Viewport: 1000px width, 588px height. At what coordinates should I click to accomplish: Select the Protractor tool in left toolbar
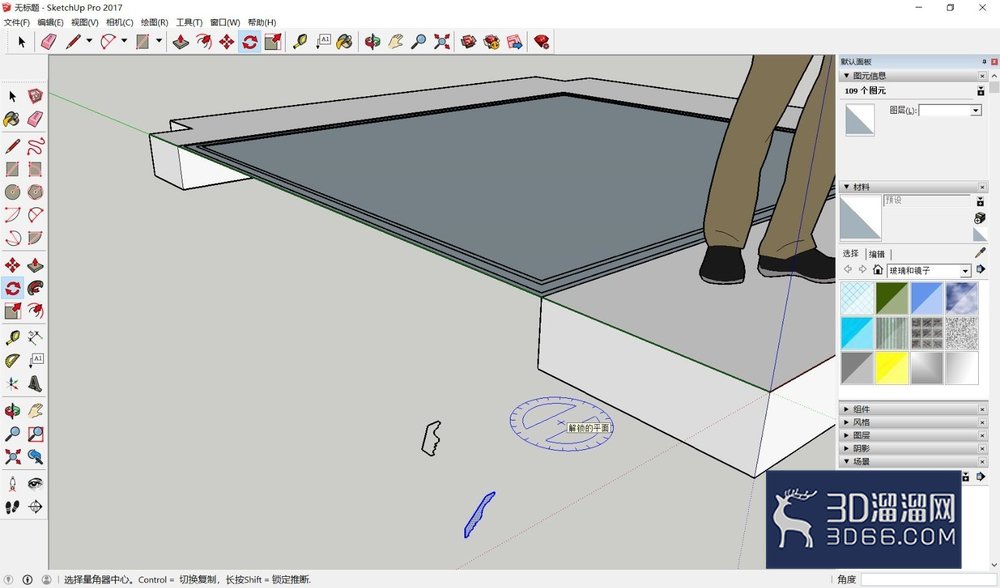tap(12, 361)
